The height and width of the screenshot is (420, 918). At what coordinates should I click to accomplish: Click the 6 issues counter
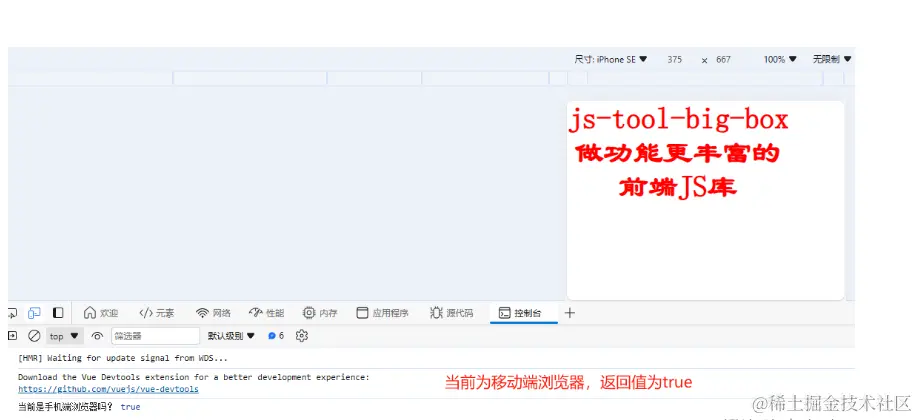click(276, 336)
